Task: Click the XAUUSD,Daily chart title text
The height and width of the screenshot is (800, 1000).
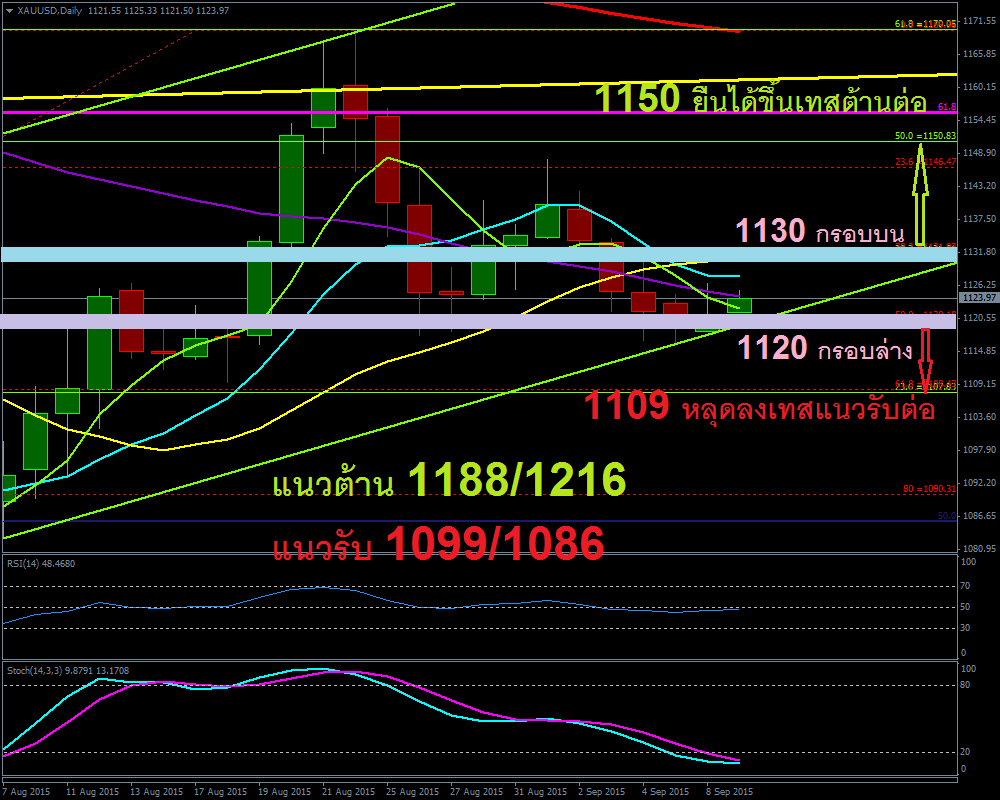Action: pyautogui.click(x=50, y=10)
